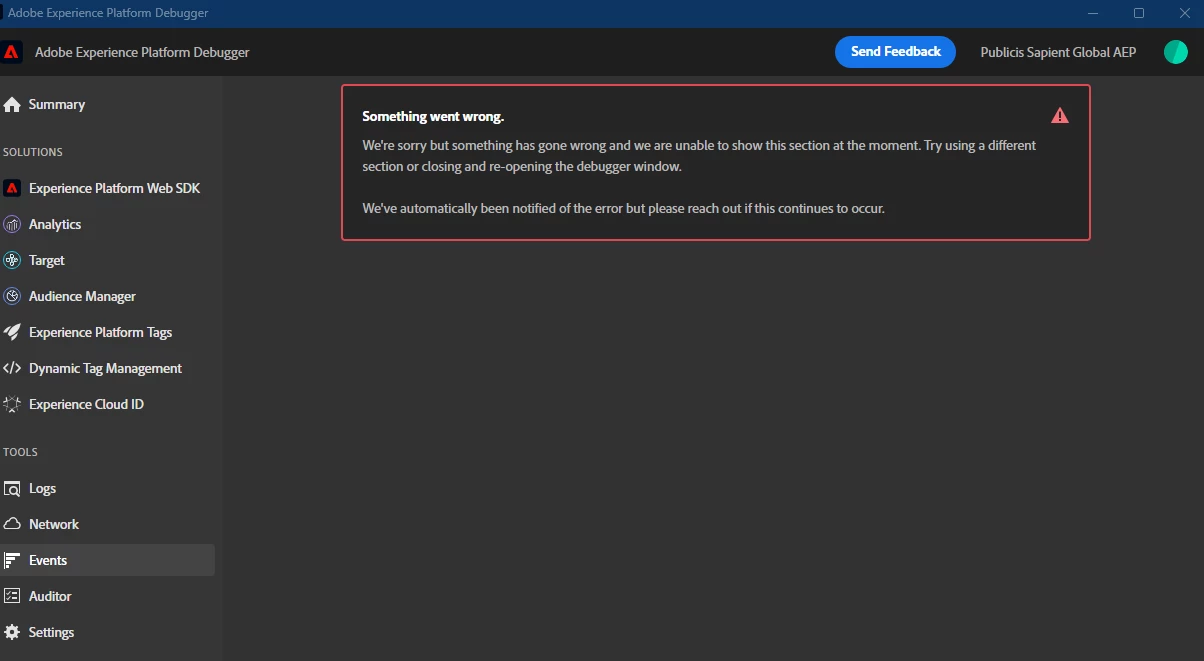This screenshot has height=661, width=1204.
Task: Click the 'automatically been notified' error message line
Action: tap(623, 209)
